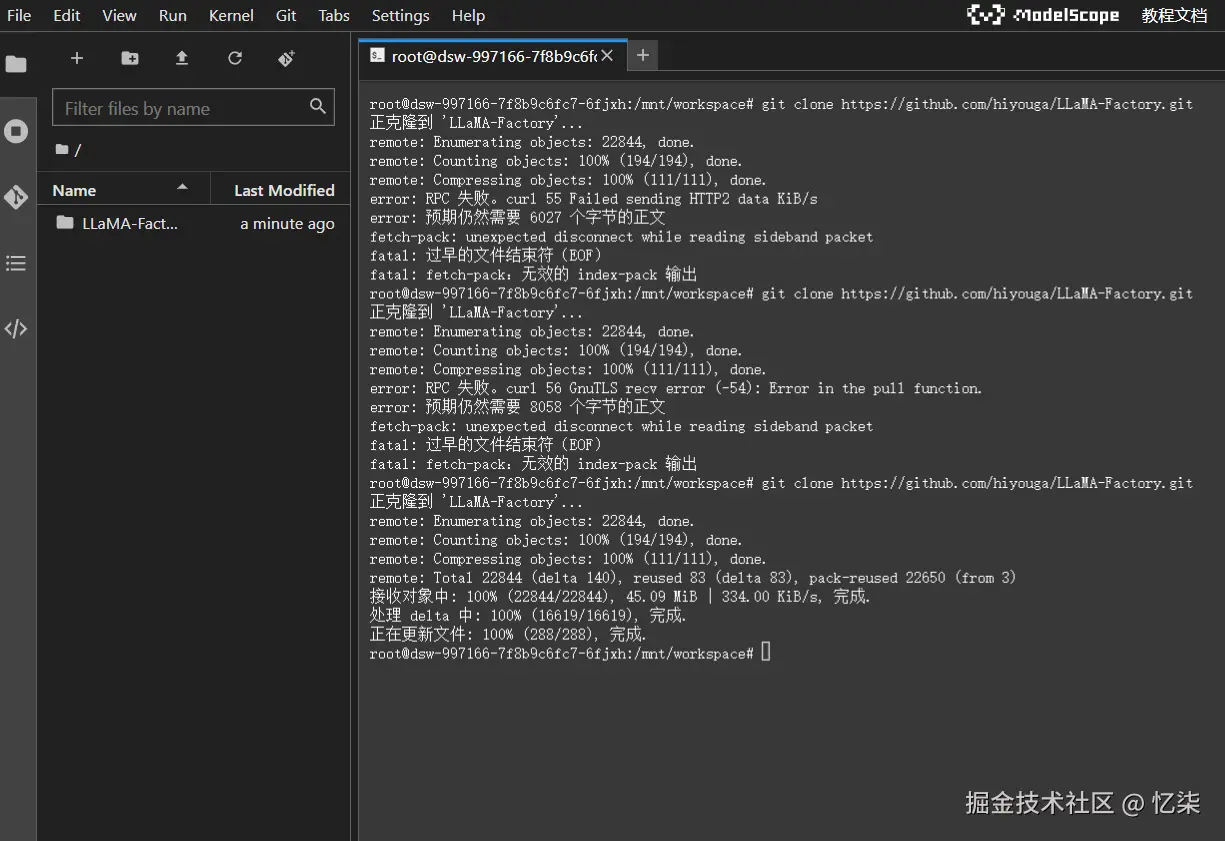Viewport: 1225px width, 841px height.
Task: Open the Edit menu
Action: click(67, 15)
